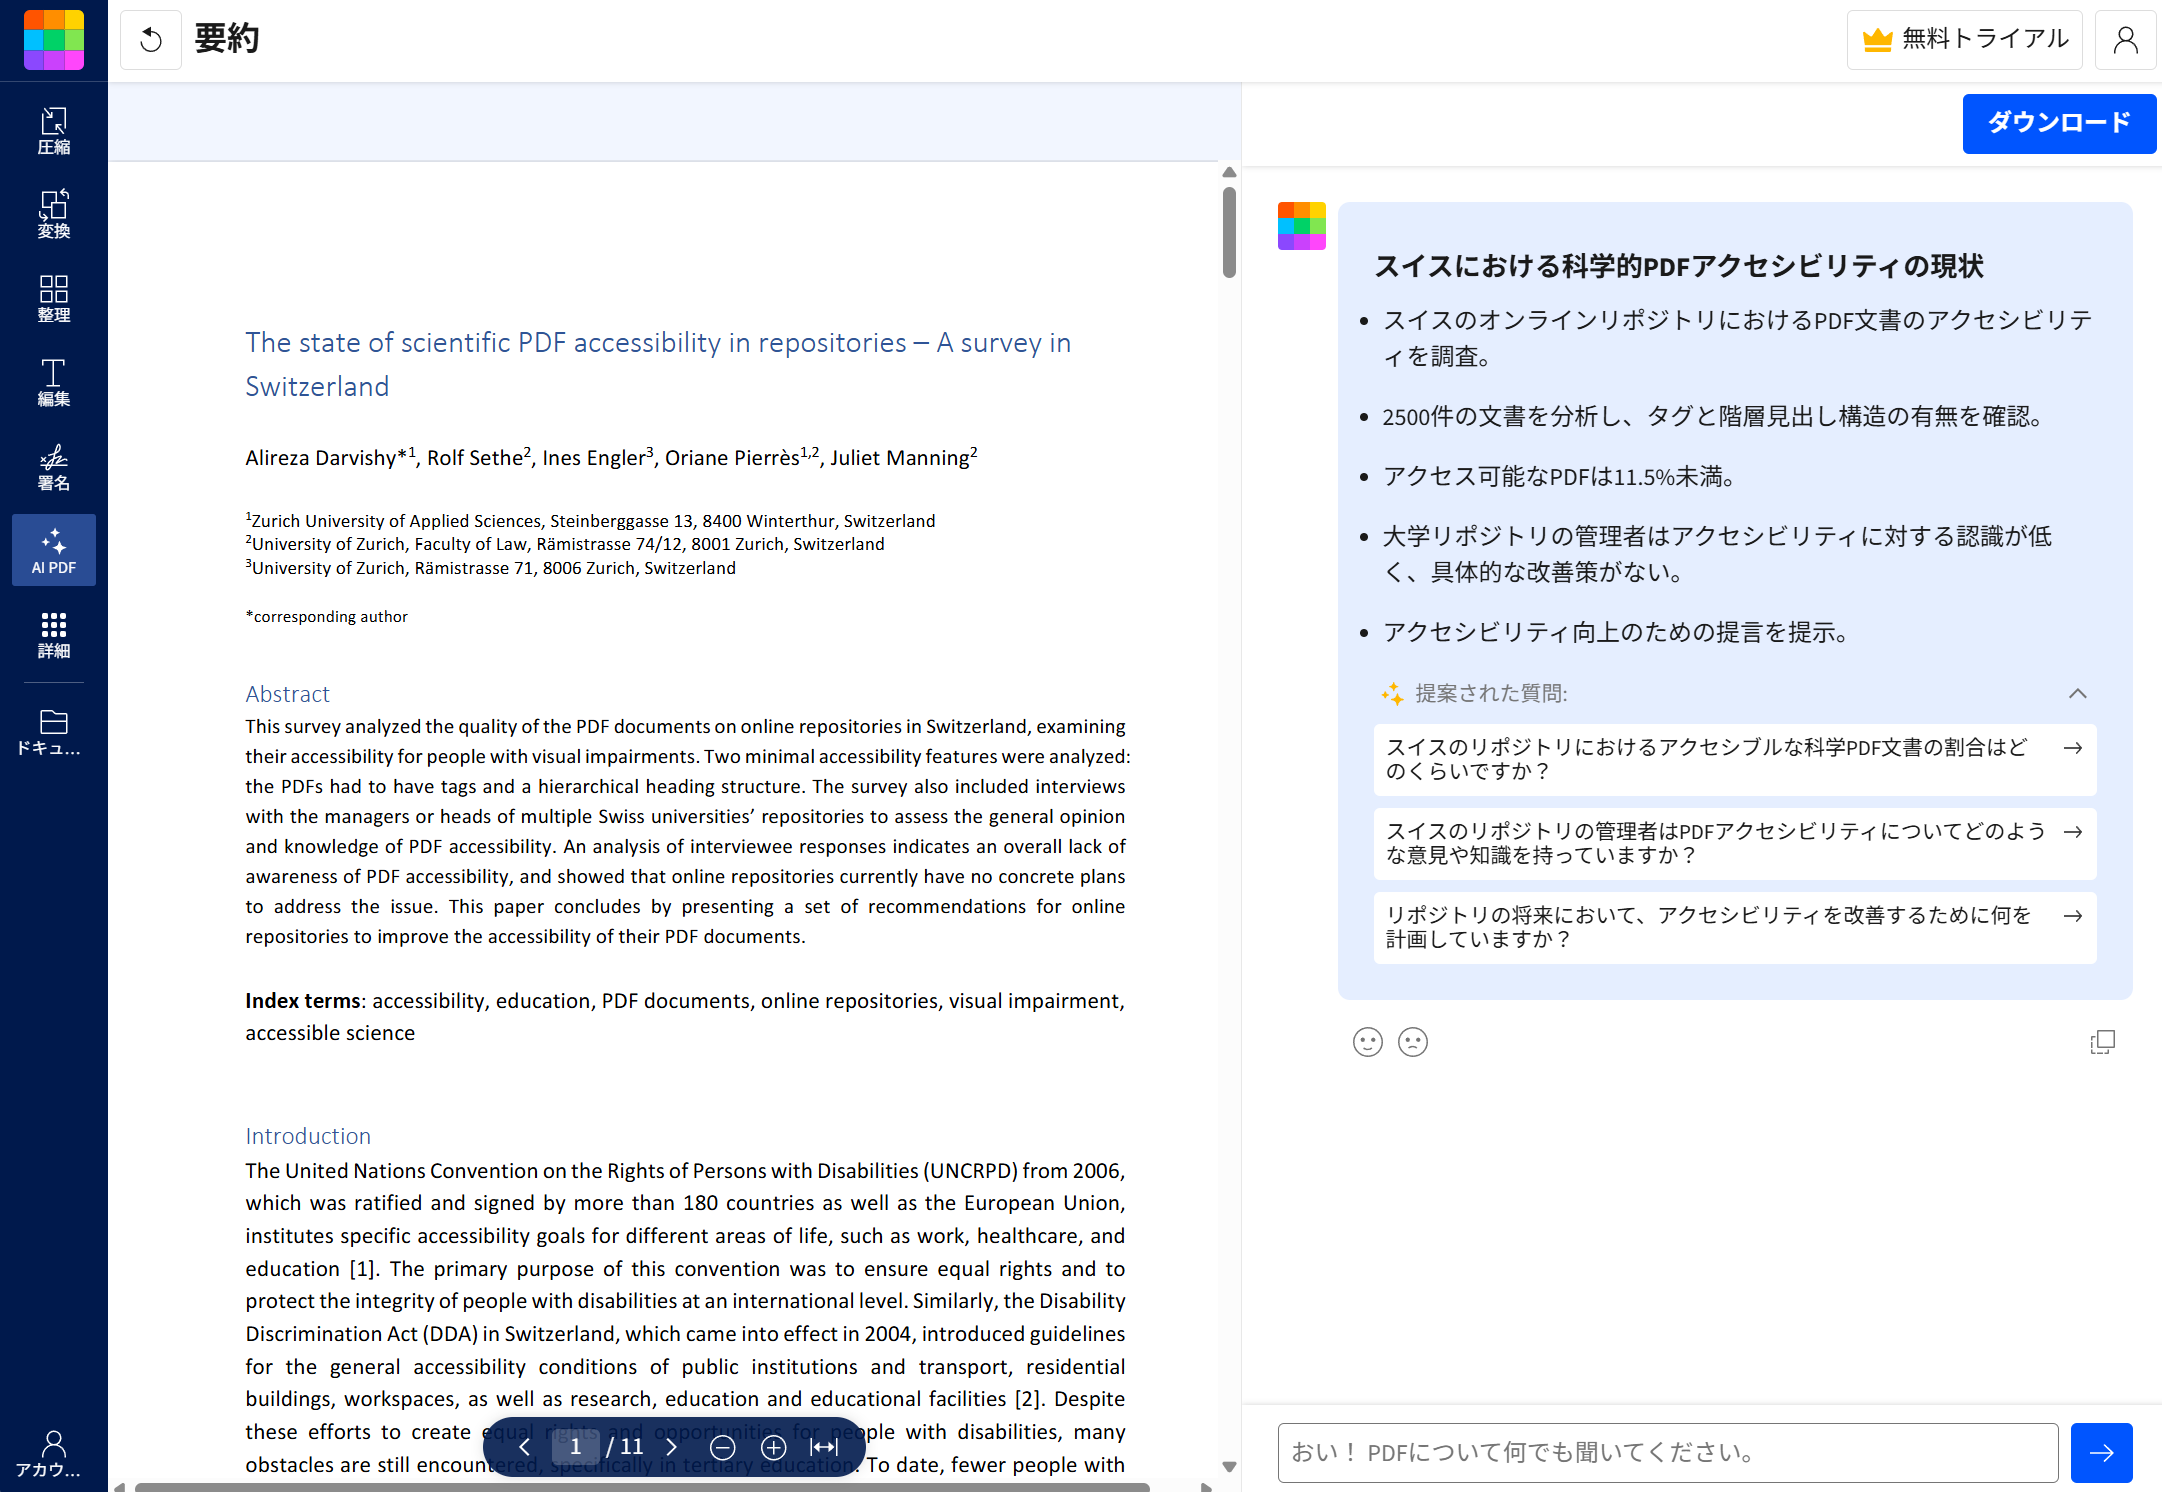Open the Sign (署名) tool
The height and width of the screenshot is (1492, 2162).
[x=54, y=466]
